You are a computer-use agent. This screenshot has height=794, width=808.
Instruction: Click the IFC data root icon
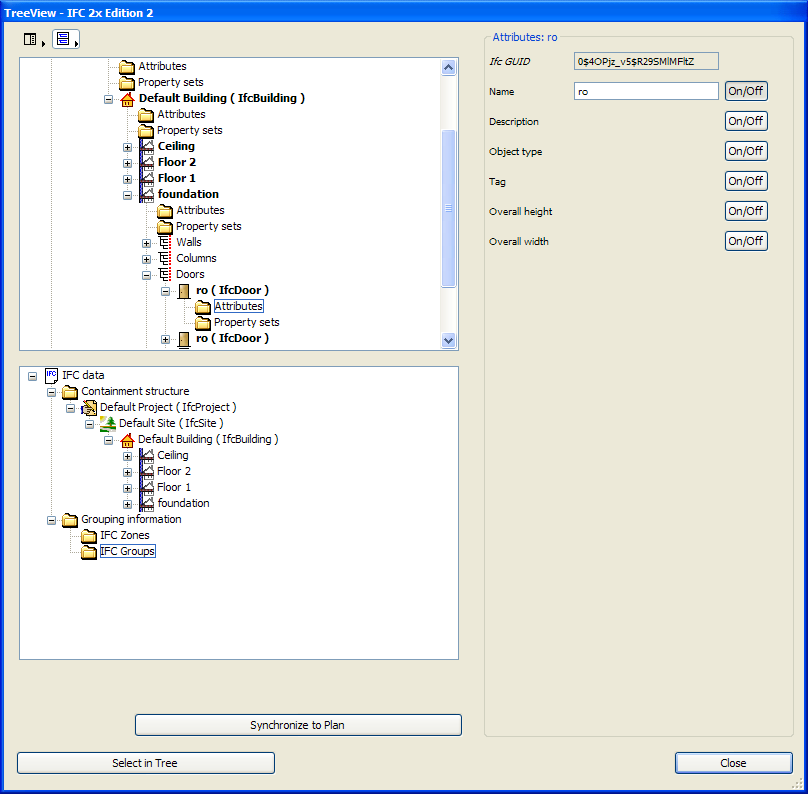pyautogui.click(x=51, y=376)
